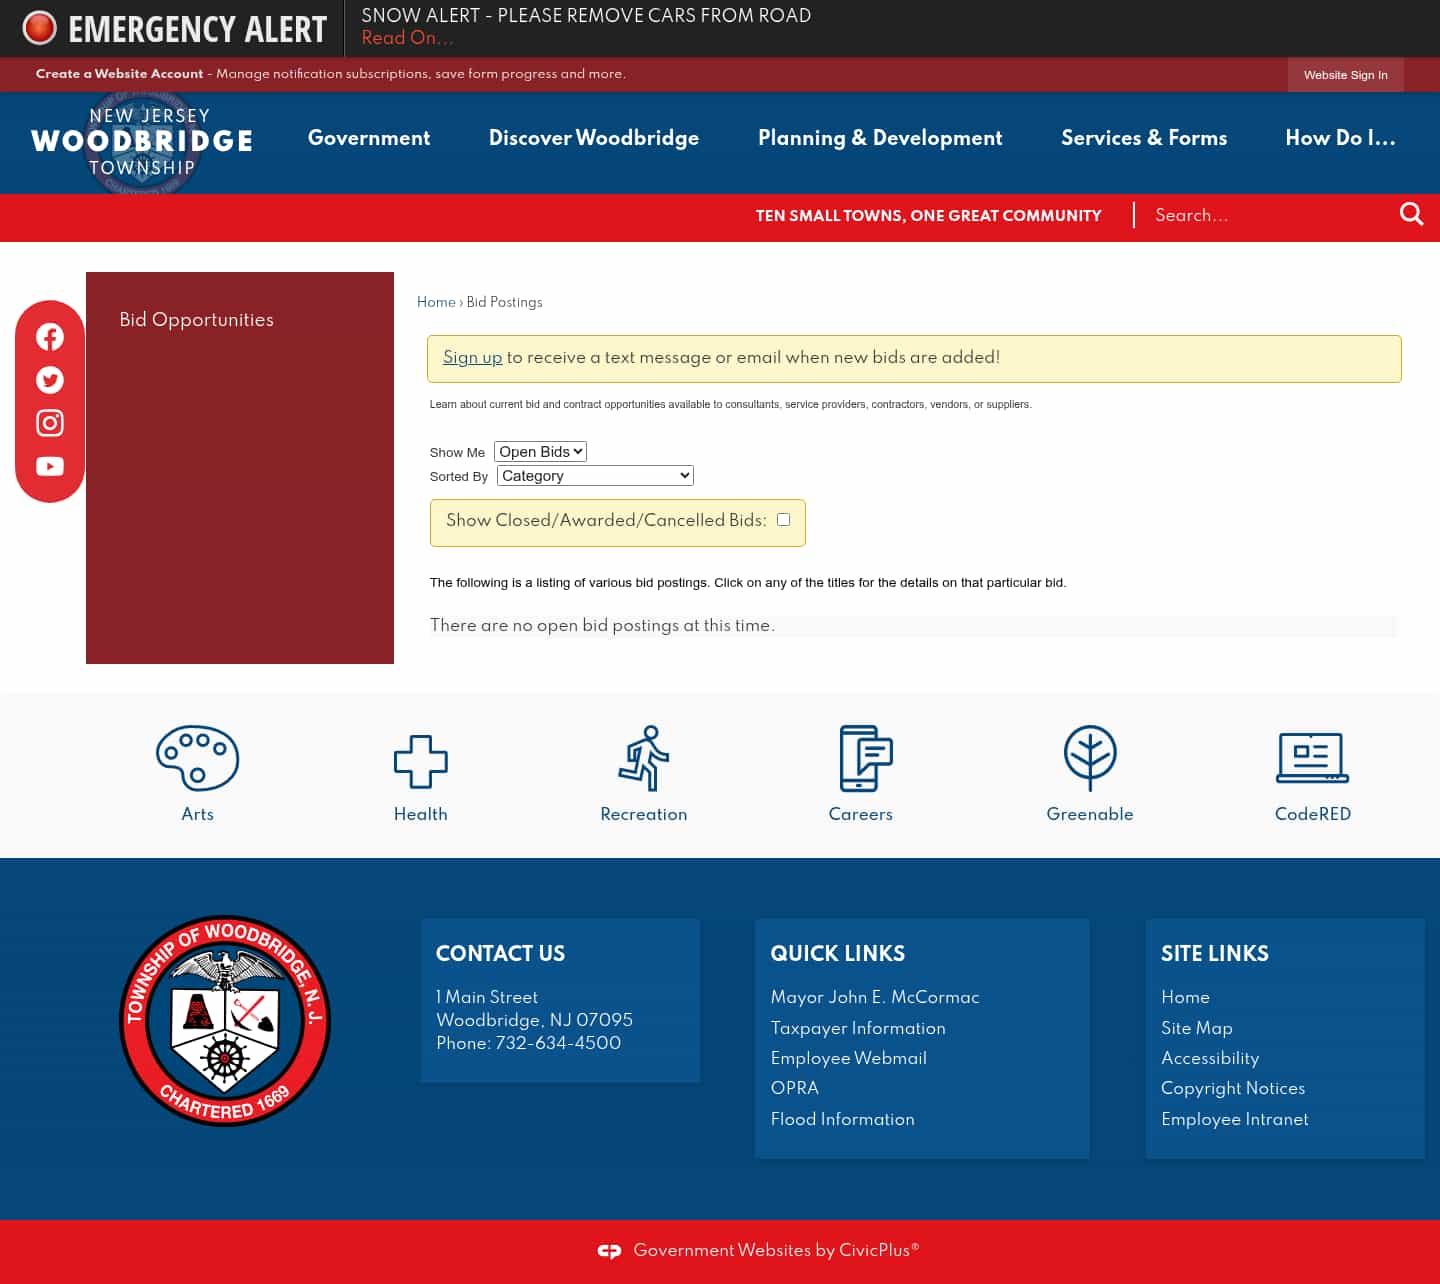Open the YouTube social media icon
The image size is (1440, 1284).
point(49,466)
